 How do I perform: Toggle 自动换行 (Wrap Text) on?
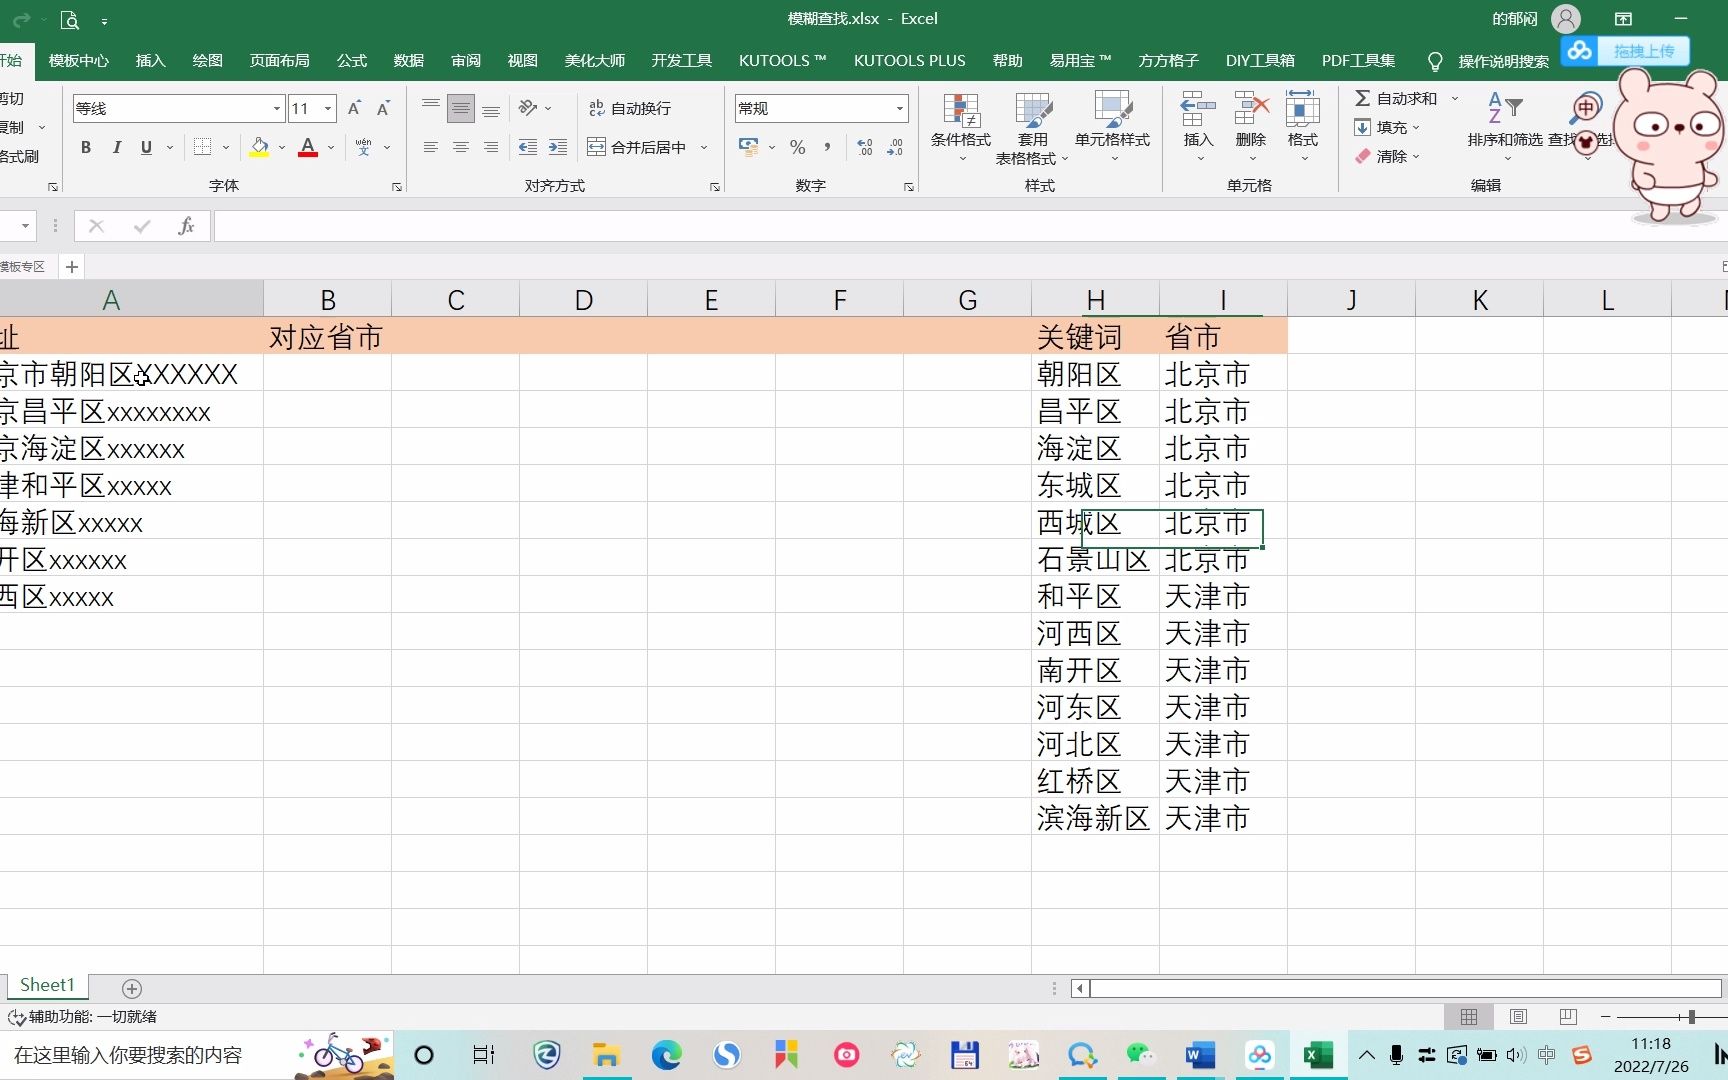(630, 107)
